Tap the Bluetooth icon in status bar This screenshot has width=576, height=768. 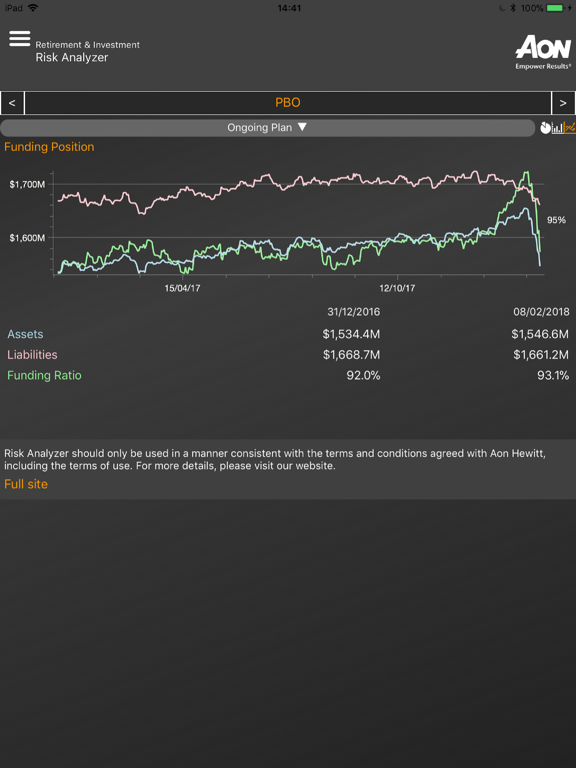(513, 8)
